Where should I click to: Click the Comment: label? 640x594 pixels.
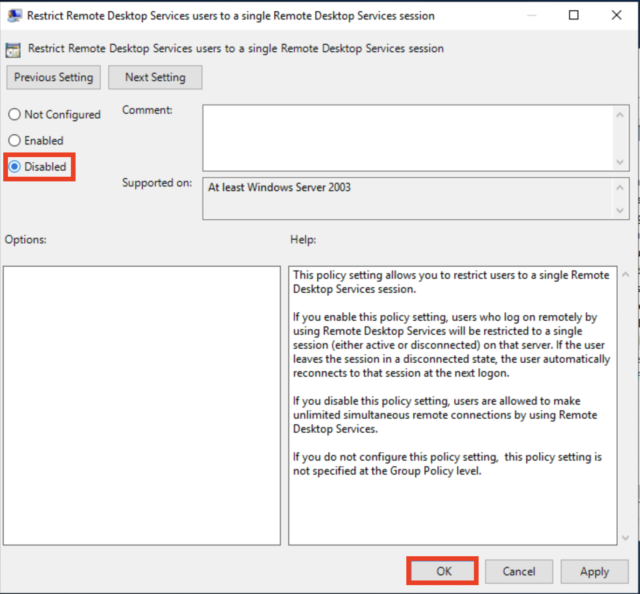[x=147, y=110]
